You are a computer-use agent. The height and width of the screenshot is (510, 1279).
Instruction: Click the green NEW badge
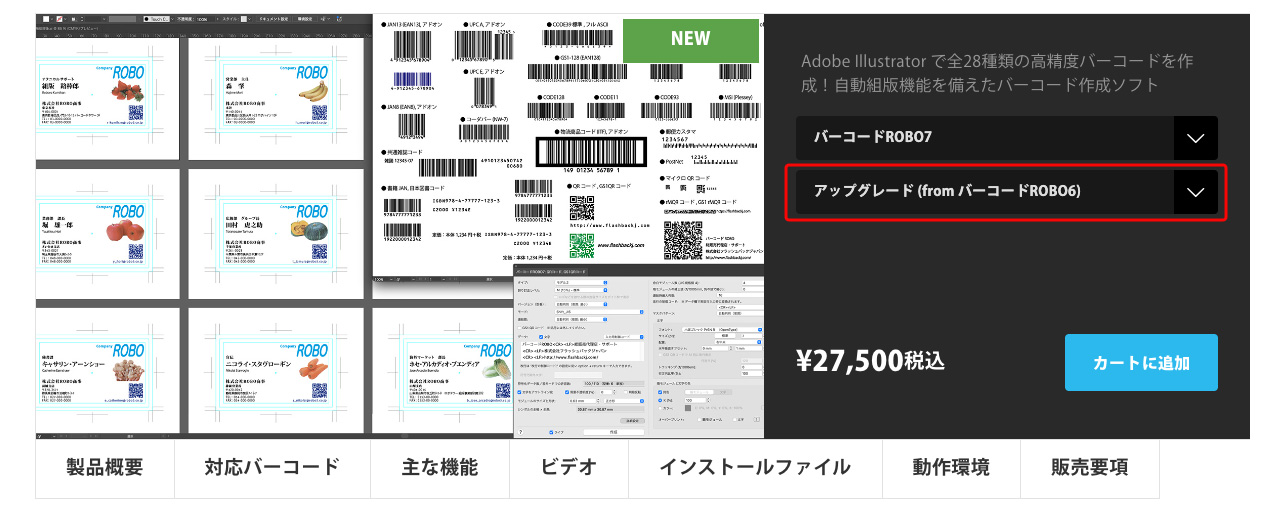click(x=692, y=39)
